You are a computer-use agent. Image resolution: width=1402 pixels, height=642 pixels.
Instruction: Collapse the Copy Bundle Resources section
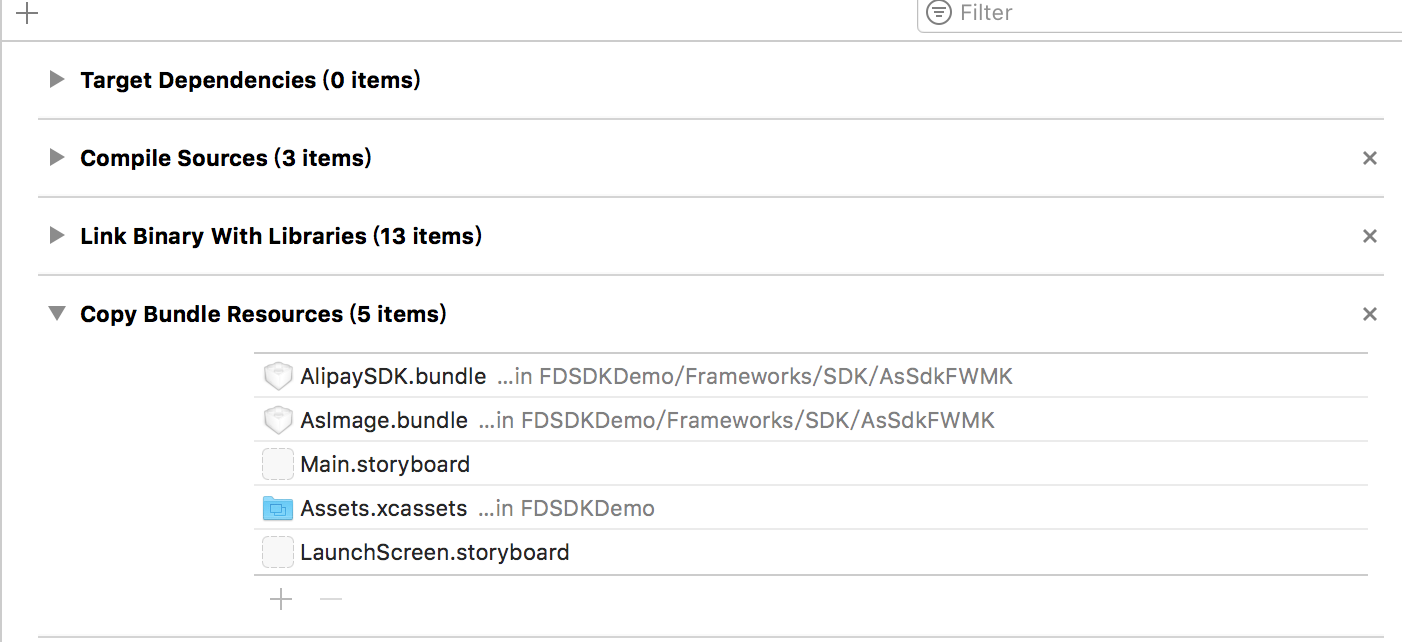pyautogui.click(x=57, y=314)
